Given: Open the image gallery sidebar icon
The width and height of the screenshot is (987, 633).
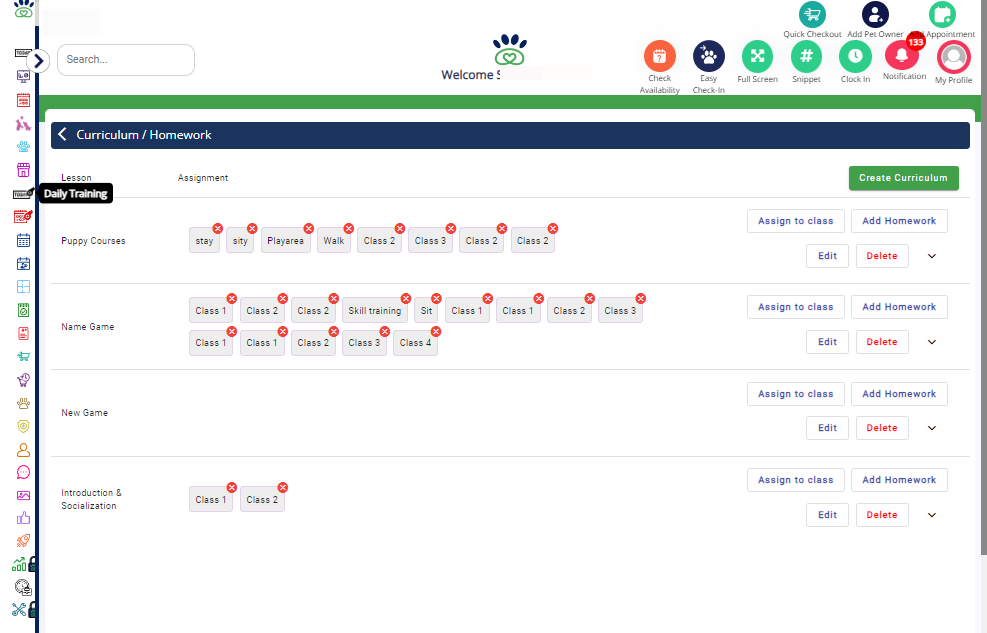Looking at the screenshot, I should 23,495.
